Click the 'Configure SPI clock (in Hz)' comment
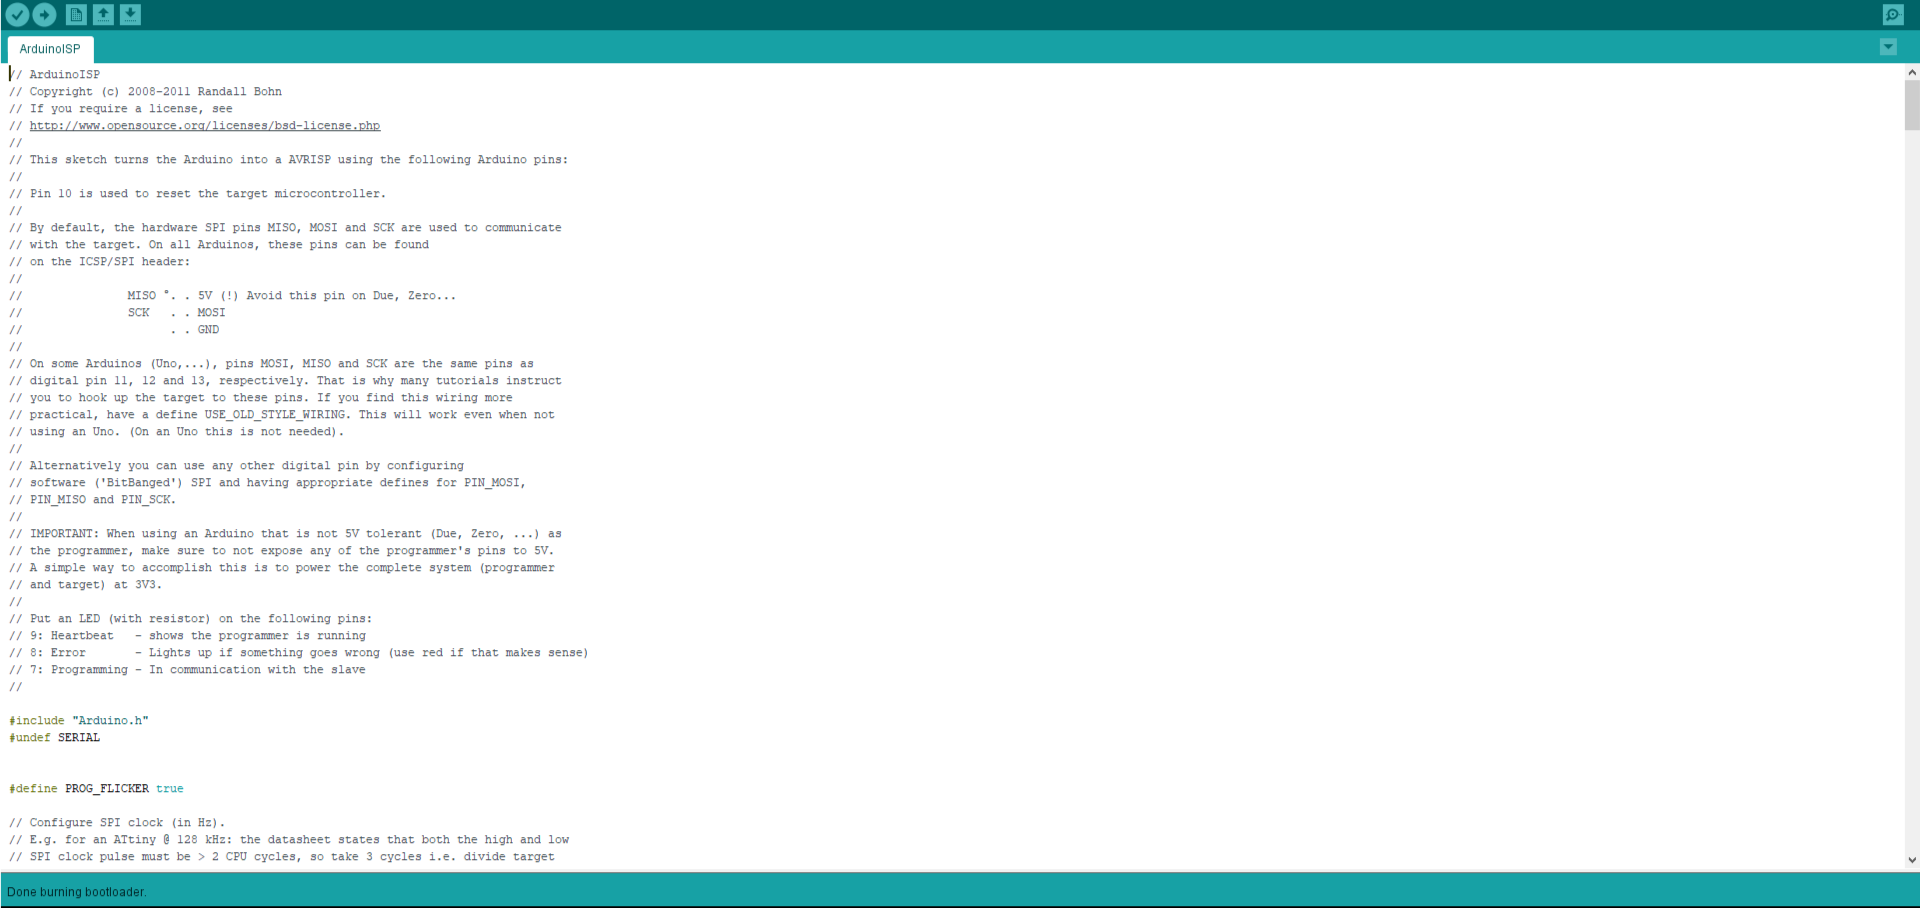1920x908 pixels. coord(117,823)
